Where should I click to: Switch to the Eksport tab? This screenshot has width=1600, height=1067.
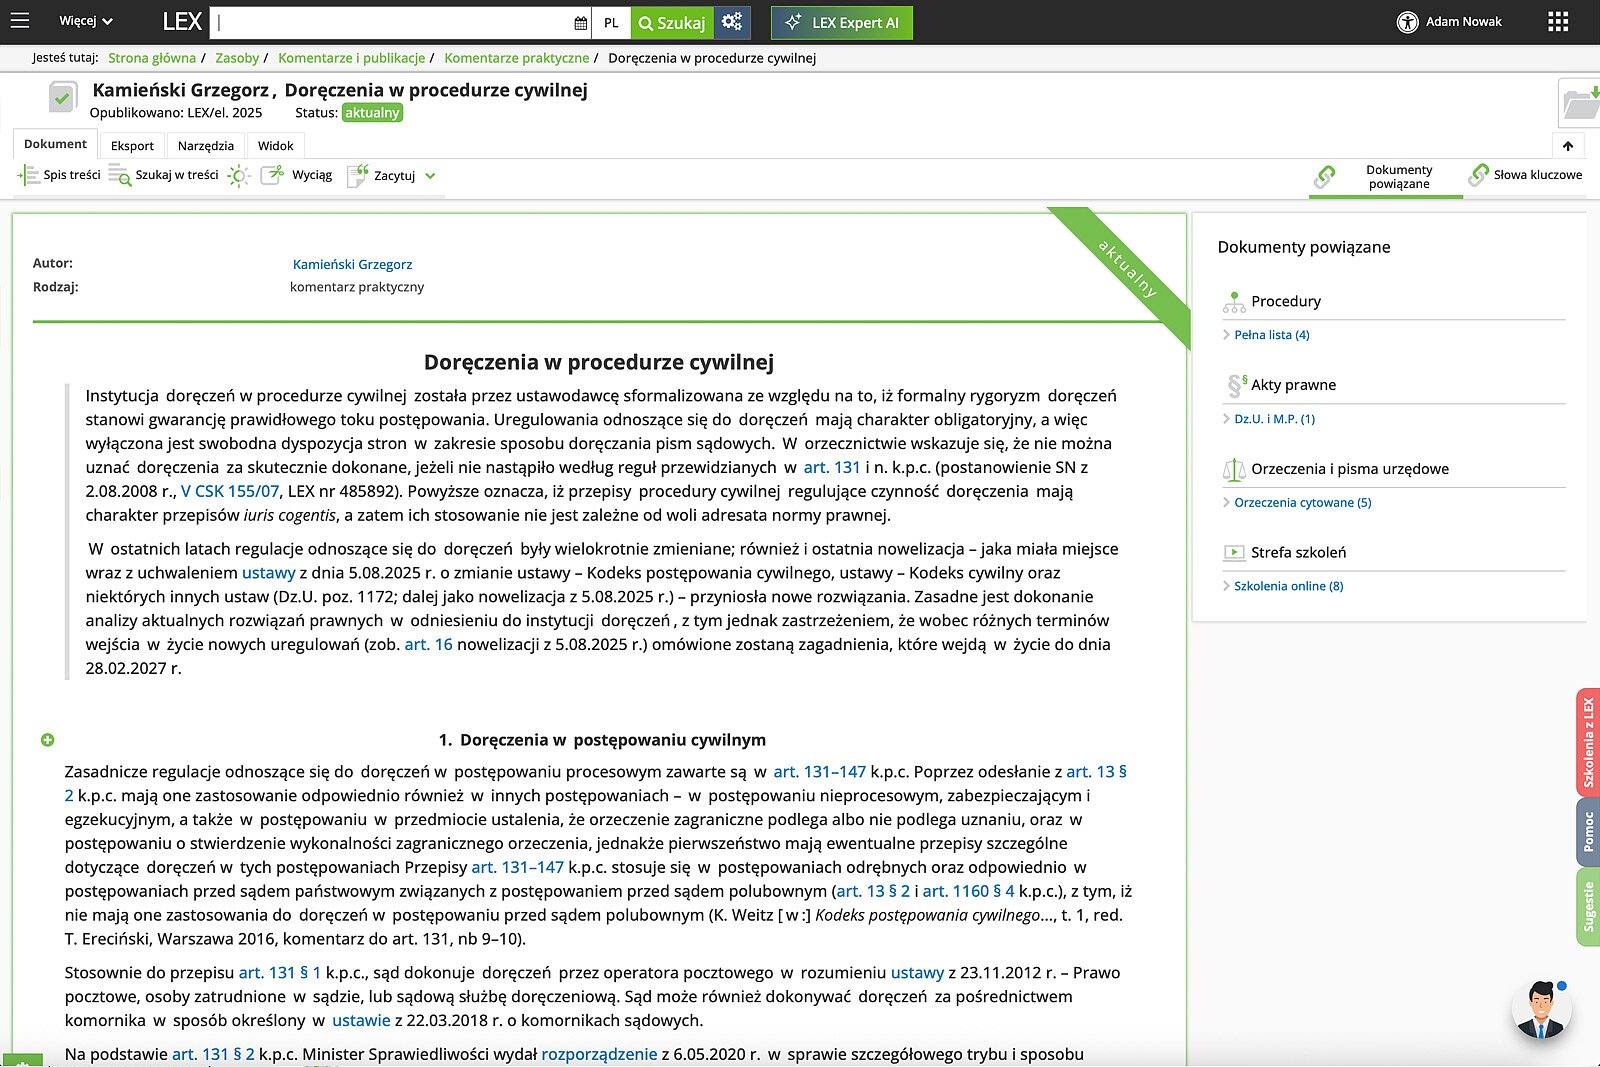point(132,146)
